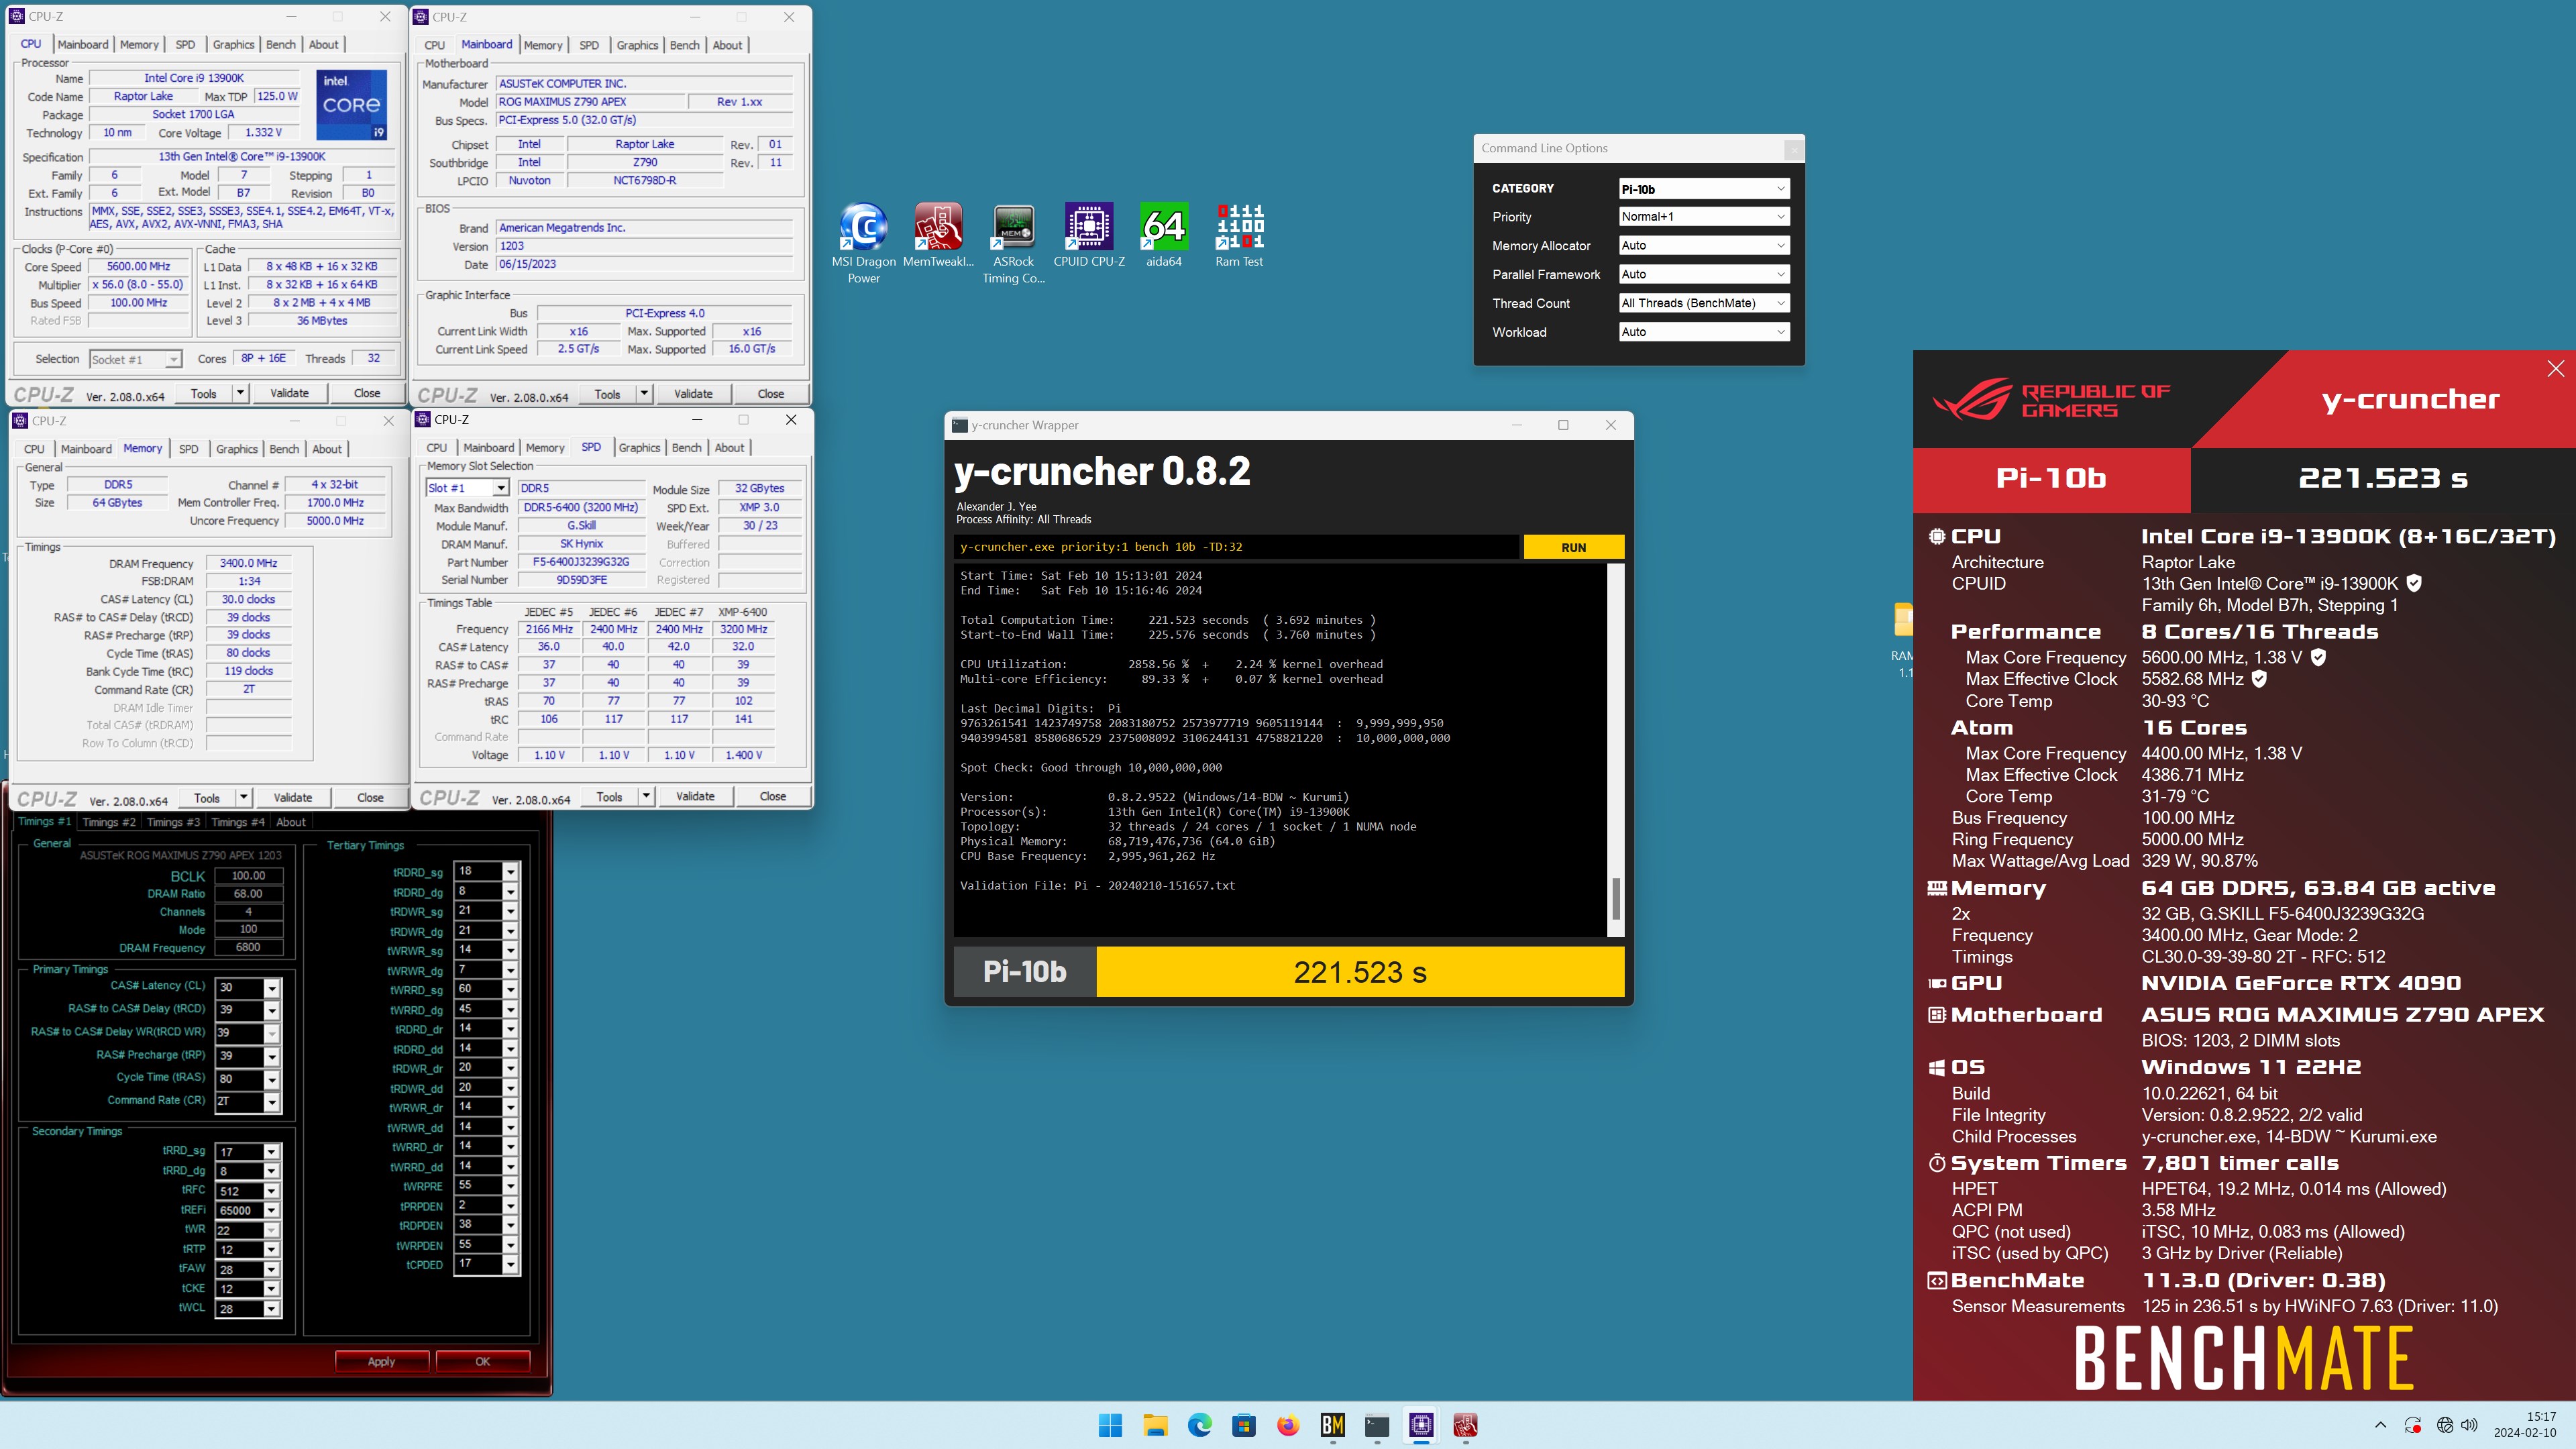
Task: Open the About tab in MemTweakIt
Action: tap(291, 822)
